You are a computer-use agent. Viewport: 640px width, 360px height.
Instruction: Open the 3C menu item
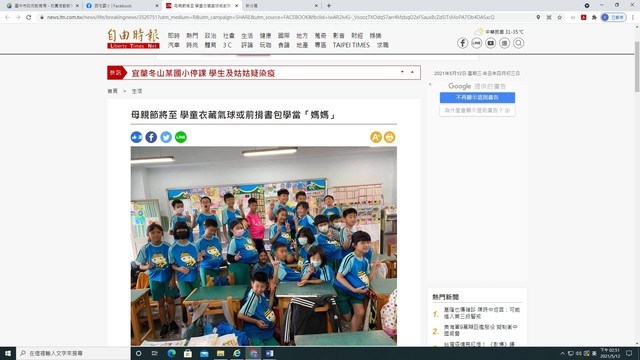point(227,45)
